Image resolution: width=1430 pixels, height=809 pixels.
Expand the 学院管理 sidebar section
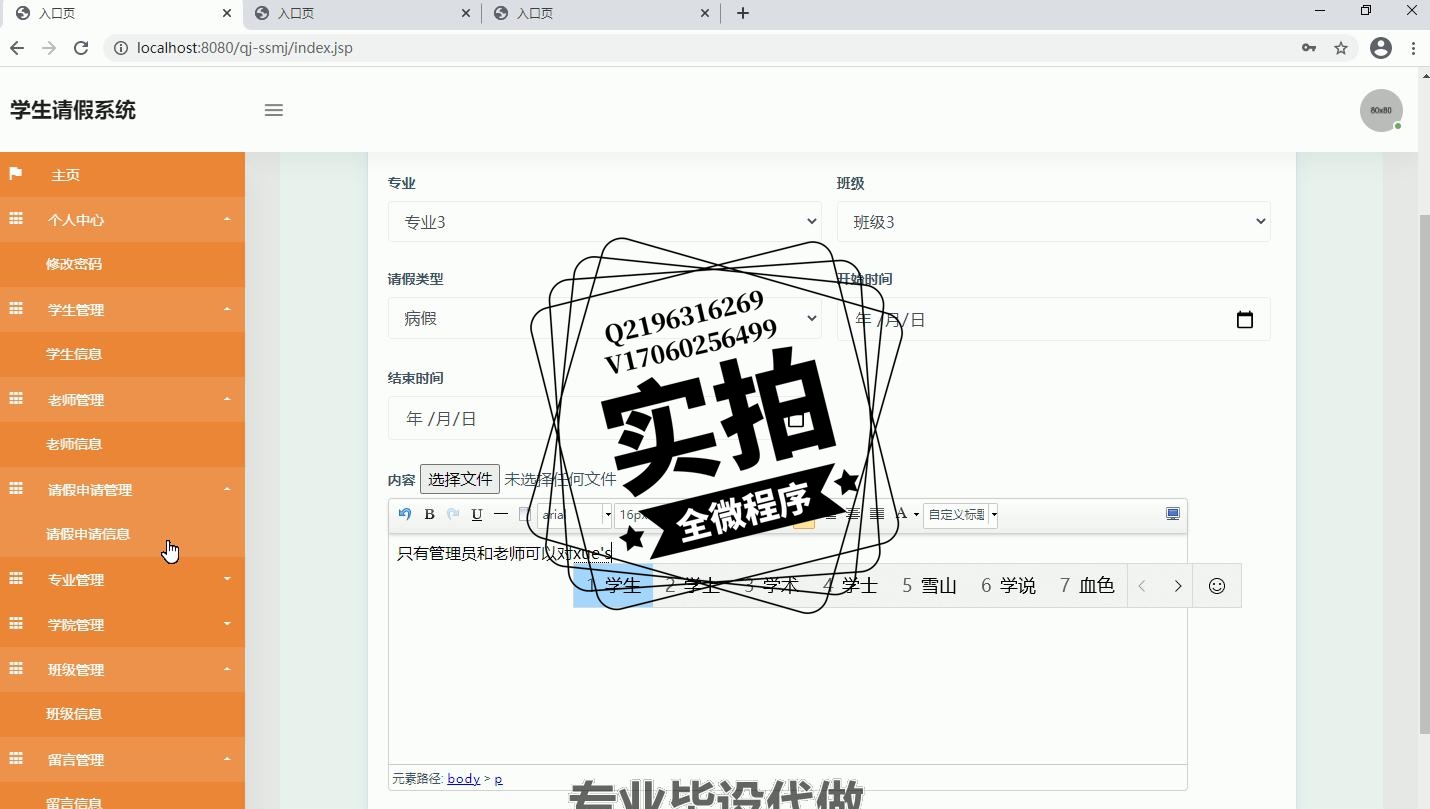tap(122, 625)
